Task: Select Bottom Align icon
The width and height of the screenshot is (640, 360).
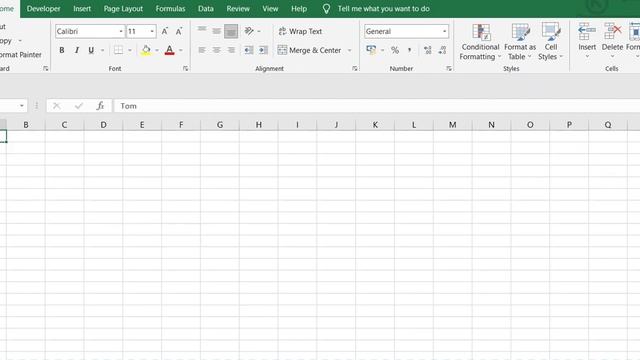Action: click(231, 31)
